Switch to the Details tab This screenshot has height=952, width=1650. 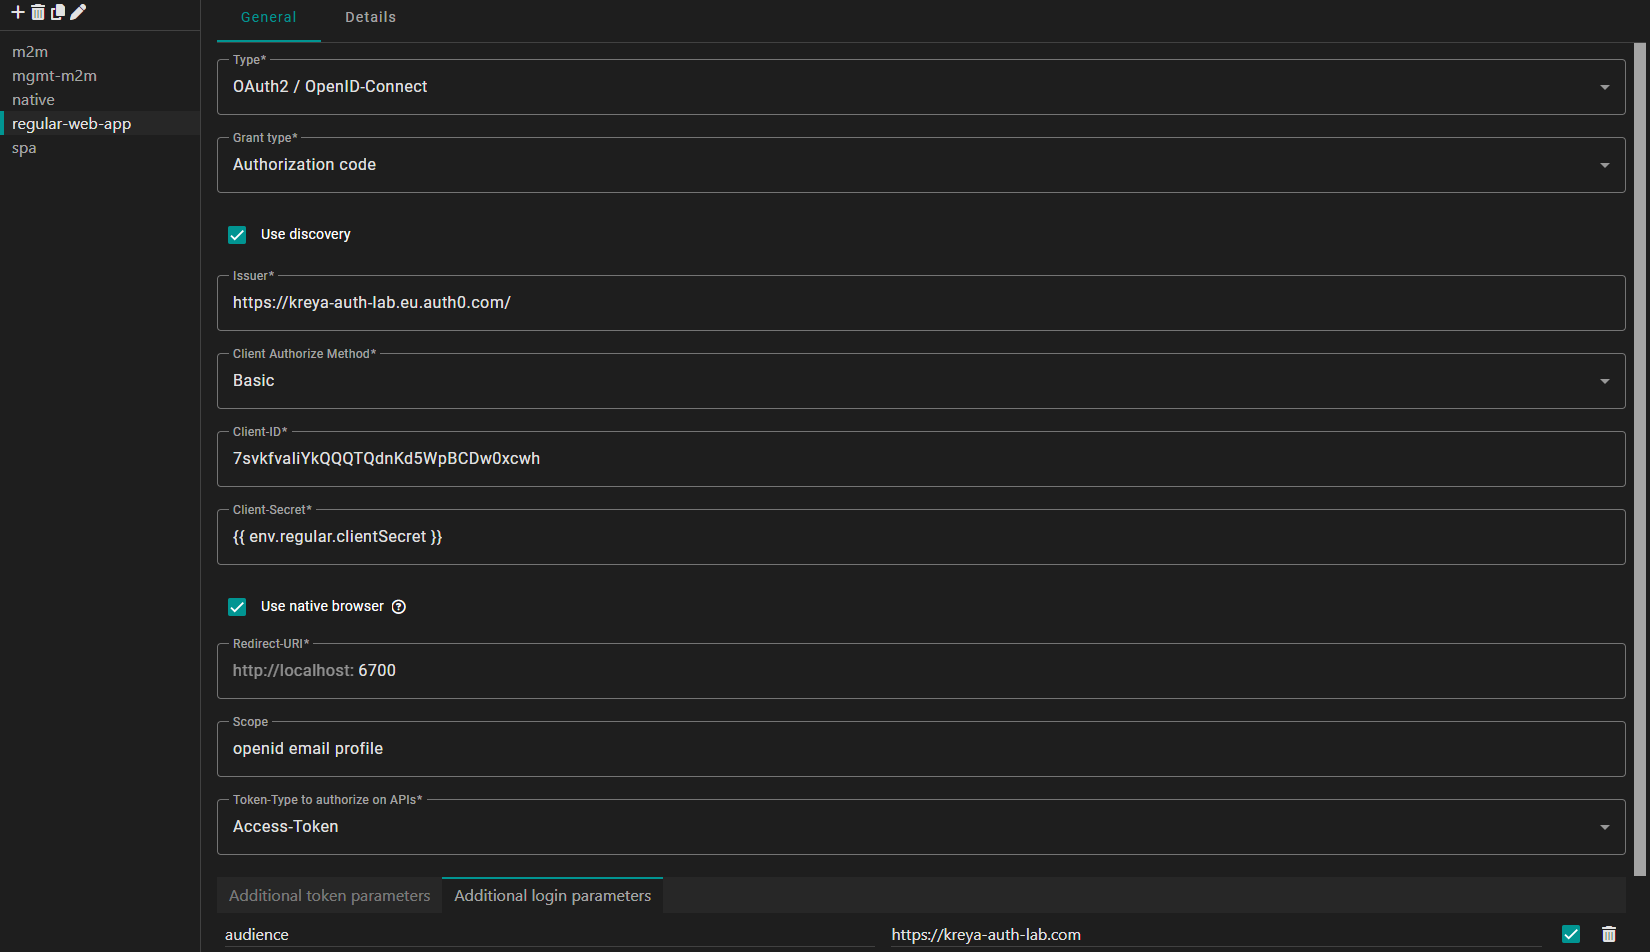[370, 18]
